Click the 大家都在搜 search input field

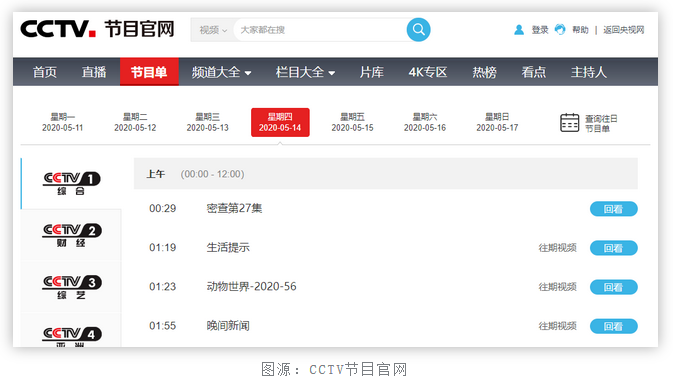pos(320,30)
